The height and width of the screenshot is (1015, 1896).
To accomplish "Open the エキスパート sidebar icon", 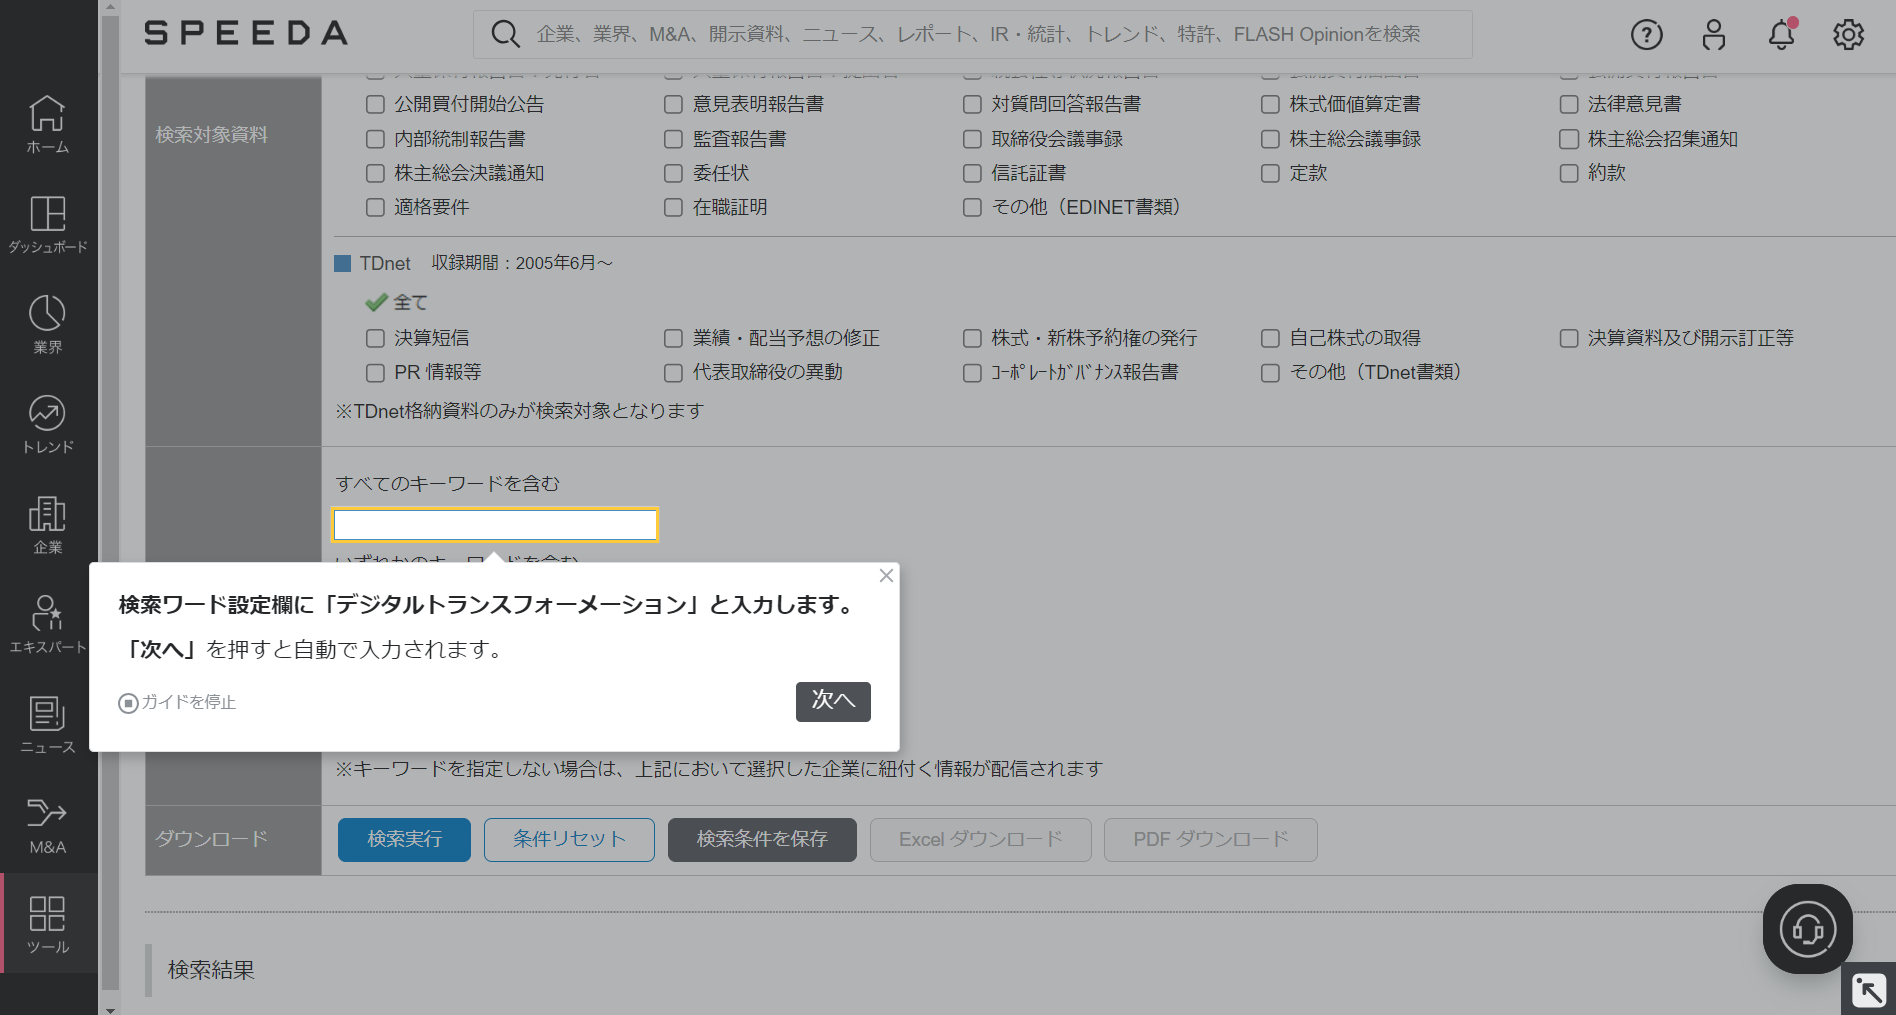I will (x=47, y=622).
